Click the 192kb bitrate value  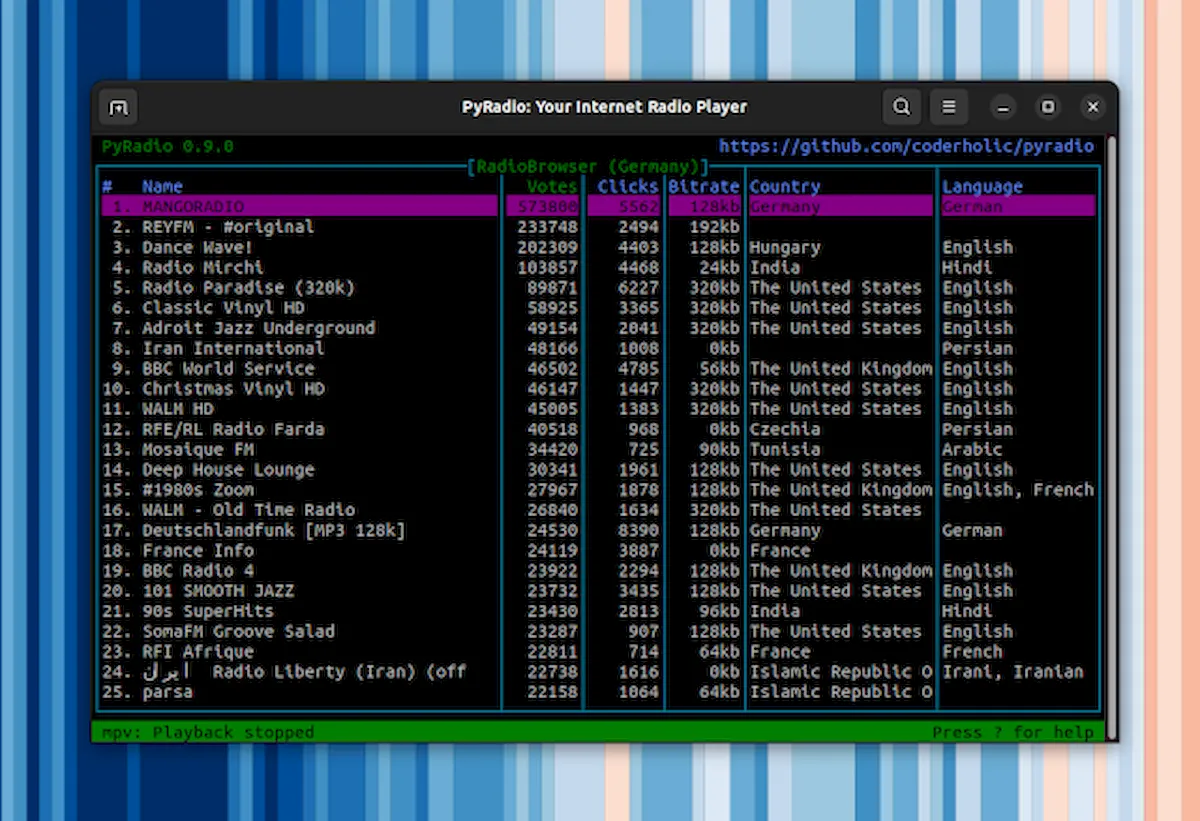click(715, 227)
